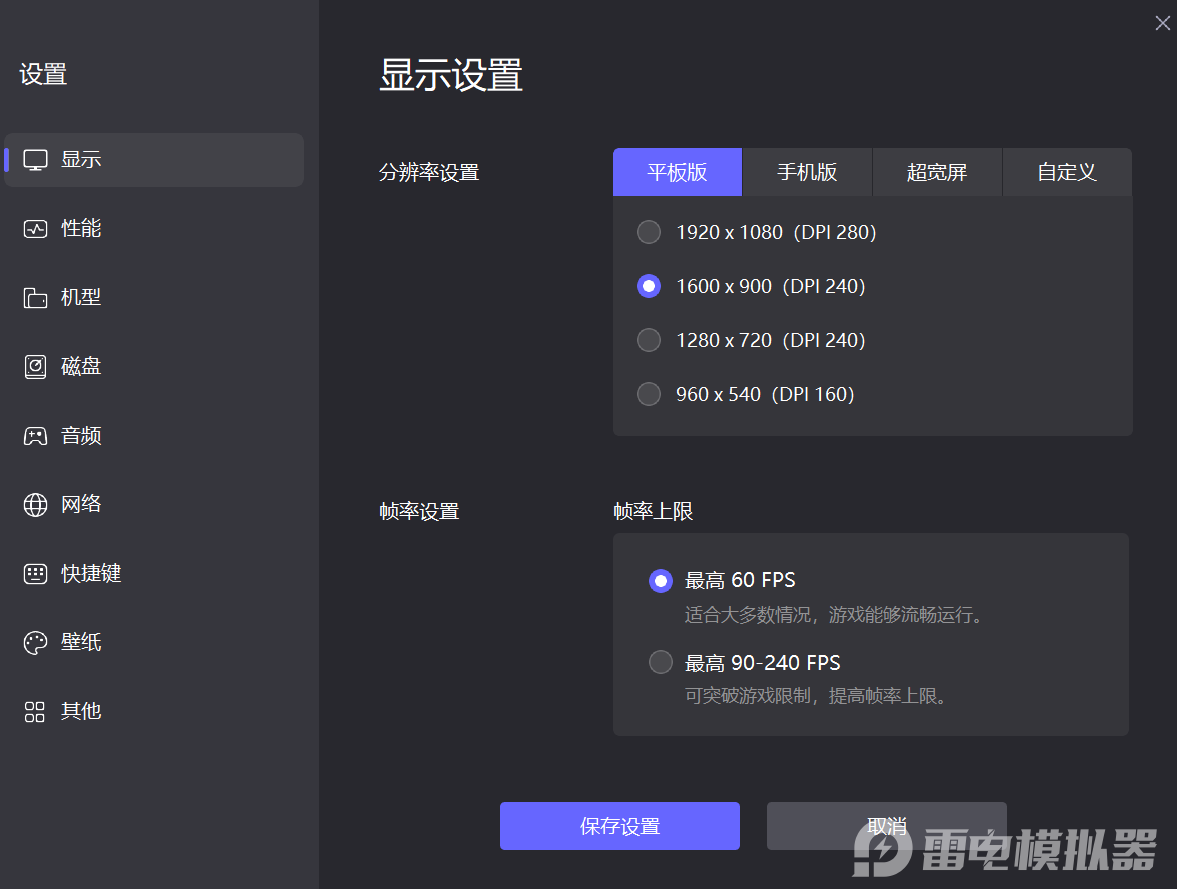Open the 性能 settings panel
The image size is (1177, 889).
(x=80, y=228)
